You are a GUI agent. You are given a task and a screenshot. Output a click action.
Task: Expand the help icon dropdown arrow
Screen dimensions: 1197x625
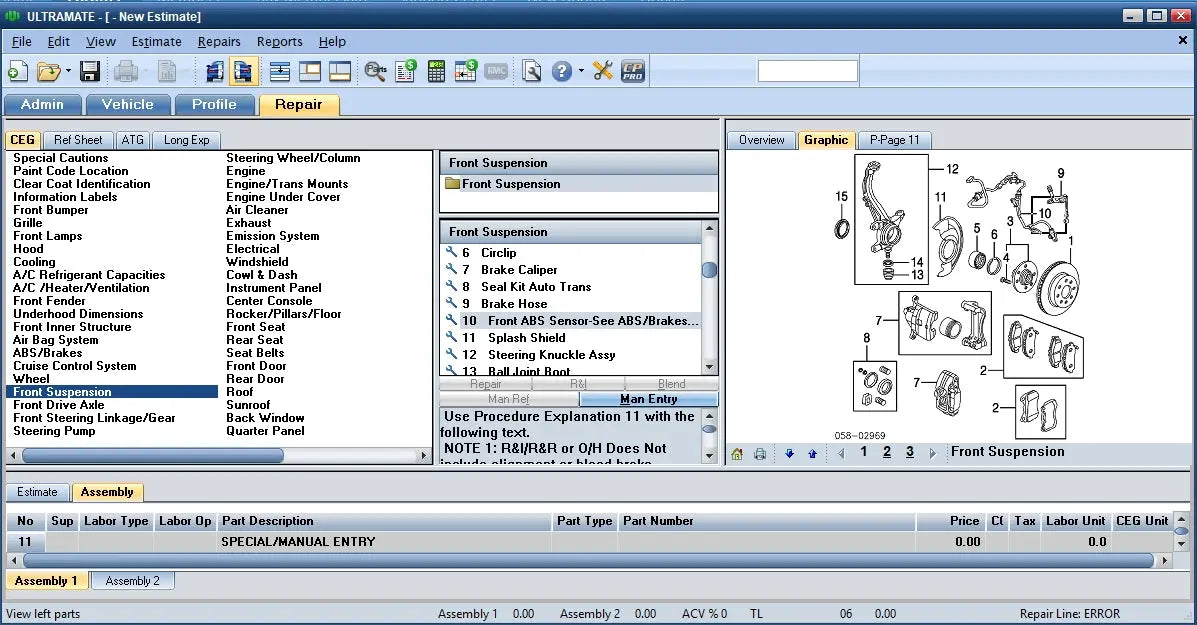tap(581, 71)
